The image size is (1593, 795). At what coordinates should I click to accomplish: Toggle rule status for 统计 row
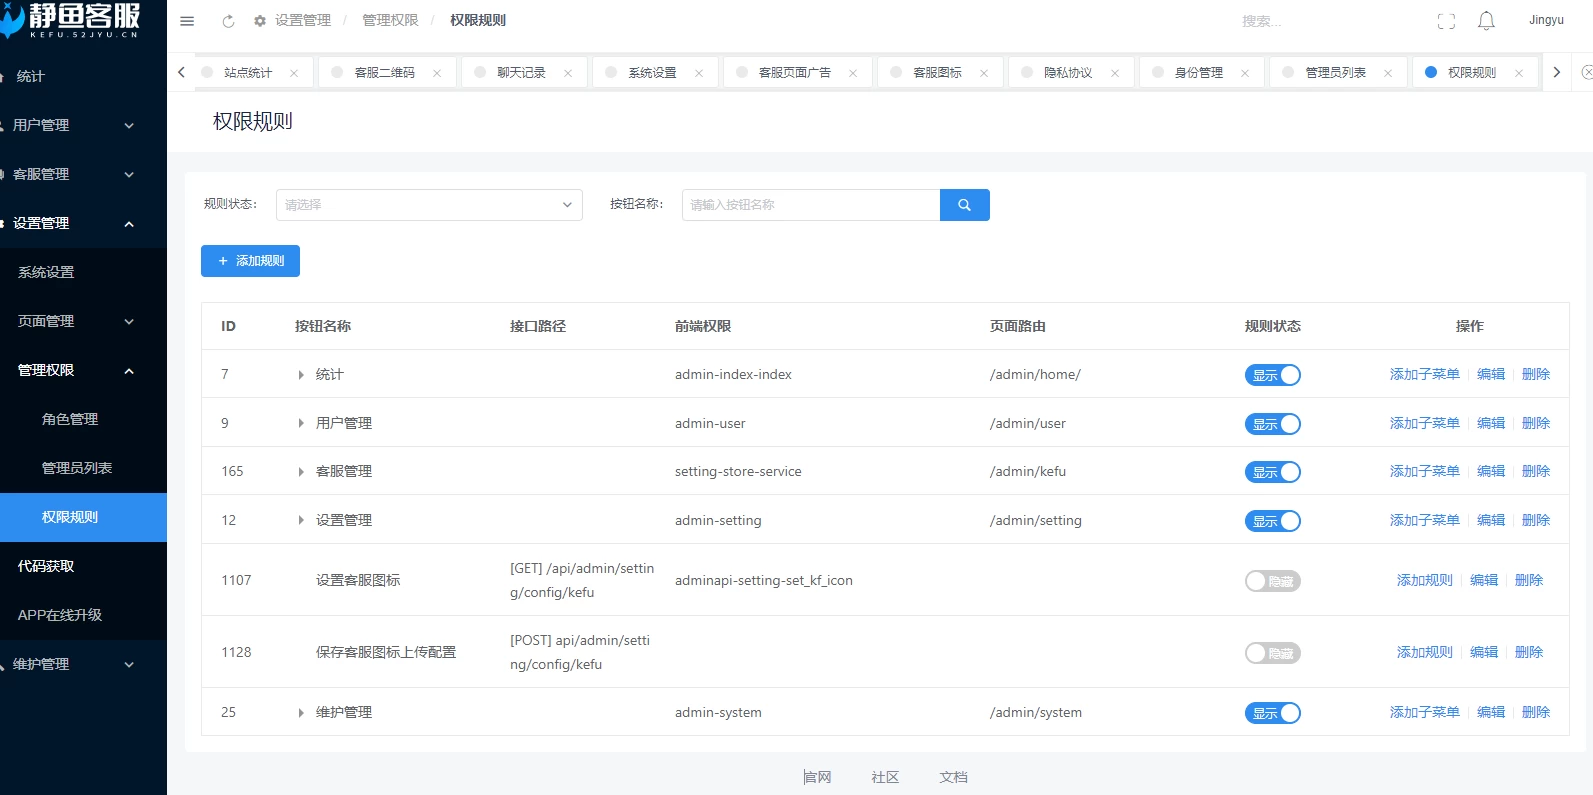tap(1272, 375)
